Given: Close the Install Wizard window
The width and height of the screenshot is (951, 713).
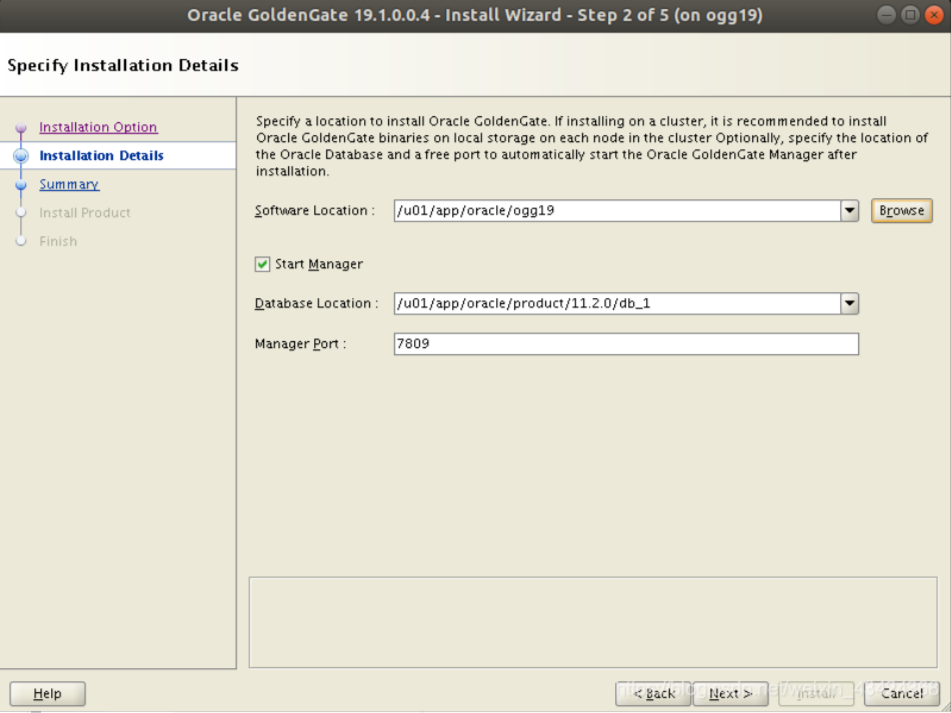Looking at the screenshot, I should pyautogui.click(x=934, y=15).
